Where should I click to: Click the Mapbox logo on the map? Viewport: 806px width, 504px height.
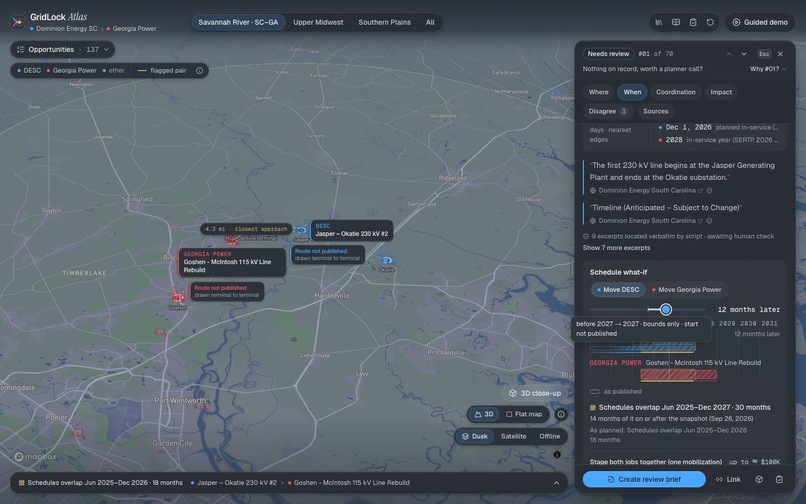[x=35, y=457]
